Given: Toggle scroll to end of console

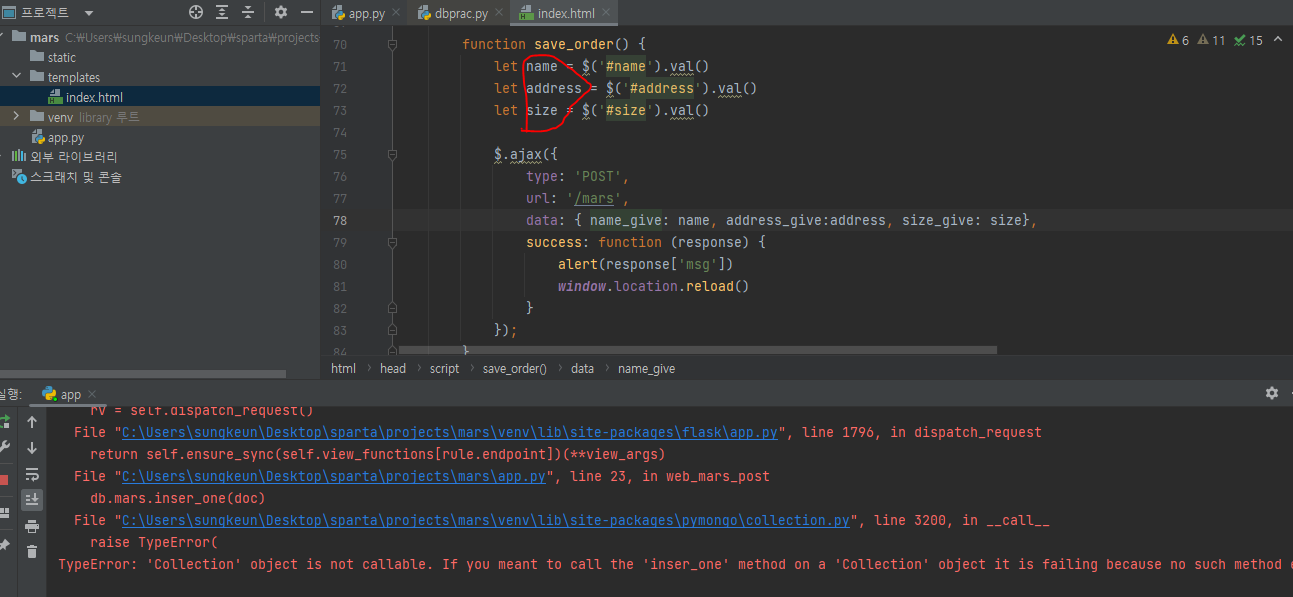Looking at the screenshot, I should coord(32,499).
